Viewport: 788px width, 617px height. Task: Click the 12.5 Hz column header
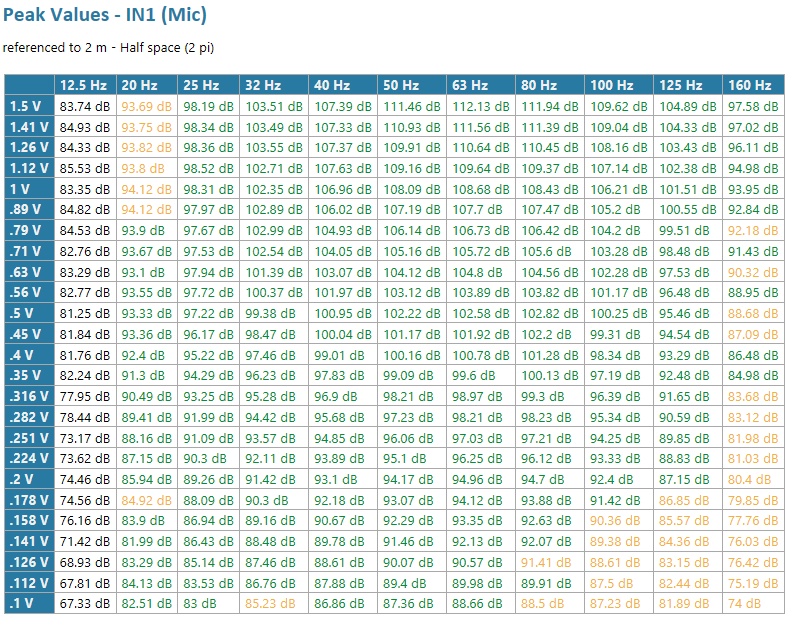pyautogui.click(x=85, y=85)
